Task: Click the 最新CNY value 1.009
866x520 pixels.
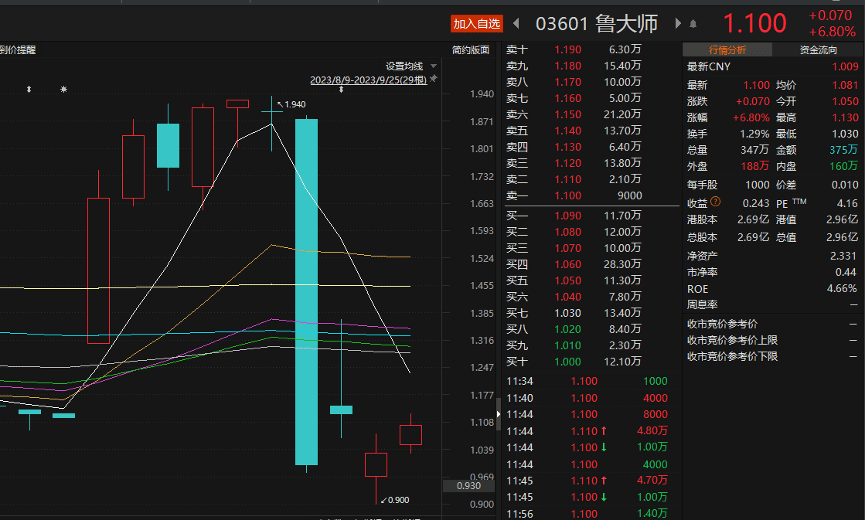Action: 845,67
